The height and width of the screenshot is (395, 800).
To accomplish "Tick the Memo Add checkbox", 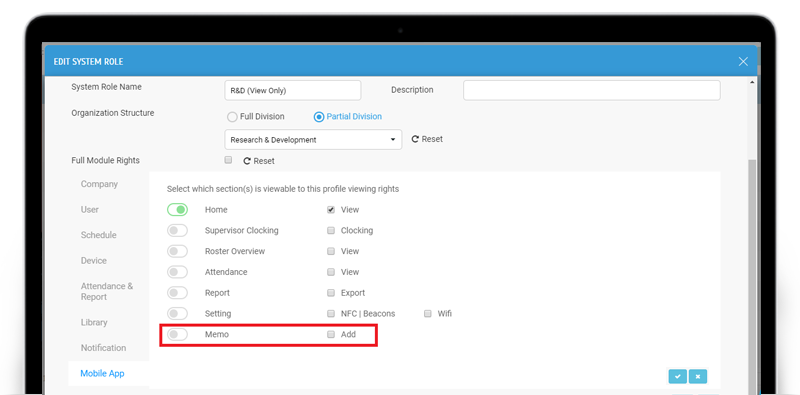I will 331,334.
